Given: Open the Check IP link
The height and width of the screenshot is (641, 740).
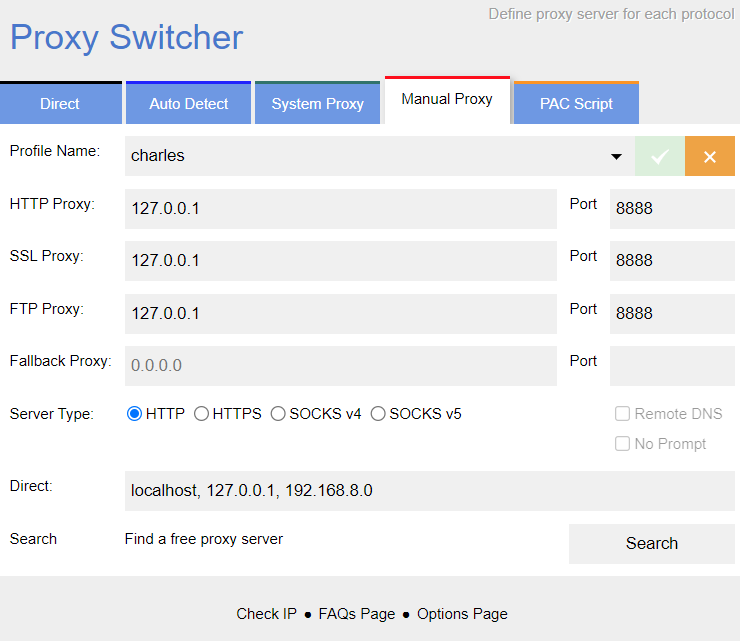Looking at the screenshot, I should 266,614.
